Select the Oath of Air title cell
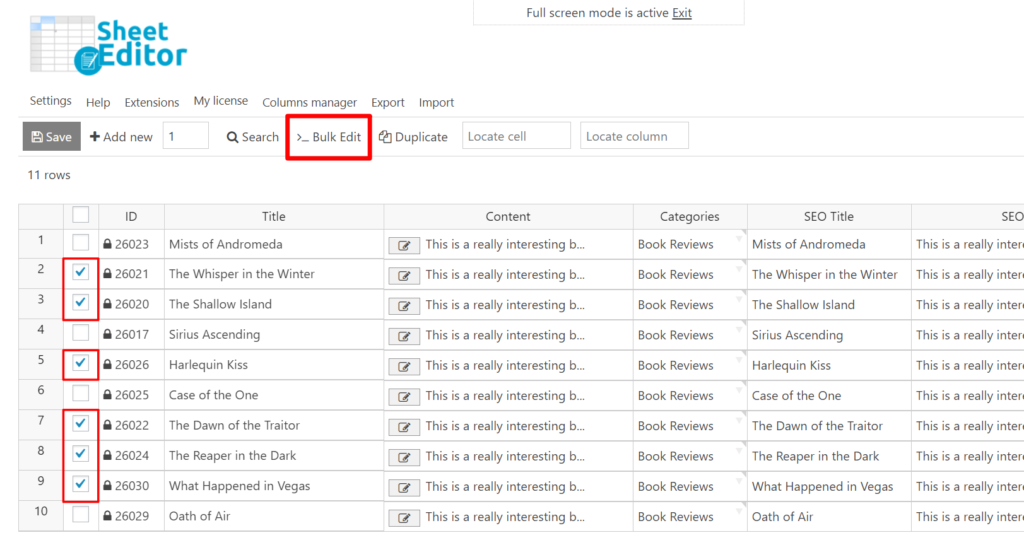This screenshot has width=1024, height=545. click(274, 516)
